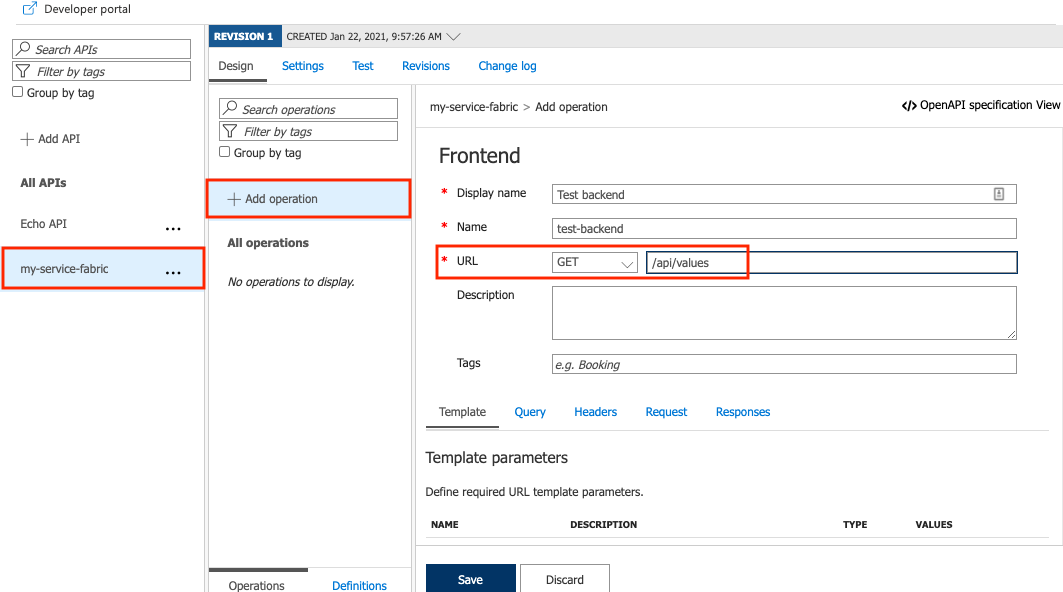Image resolution: width=1063 pixels, height=592 pixels.
Task: Open the Headers tab
Action: pos(596,411)
